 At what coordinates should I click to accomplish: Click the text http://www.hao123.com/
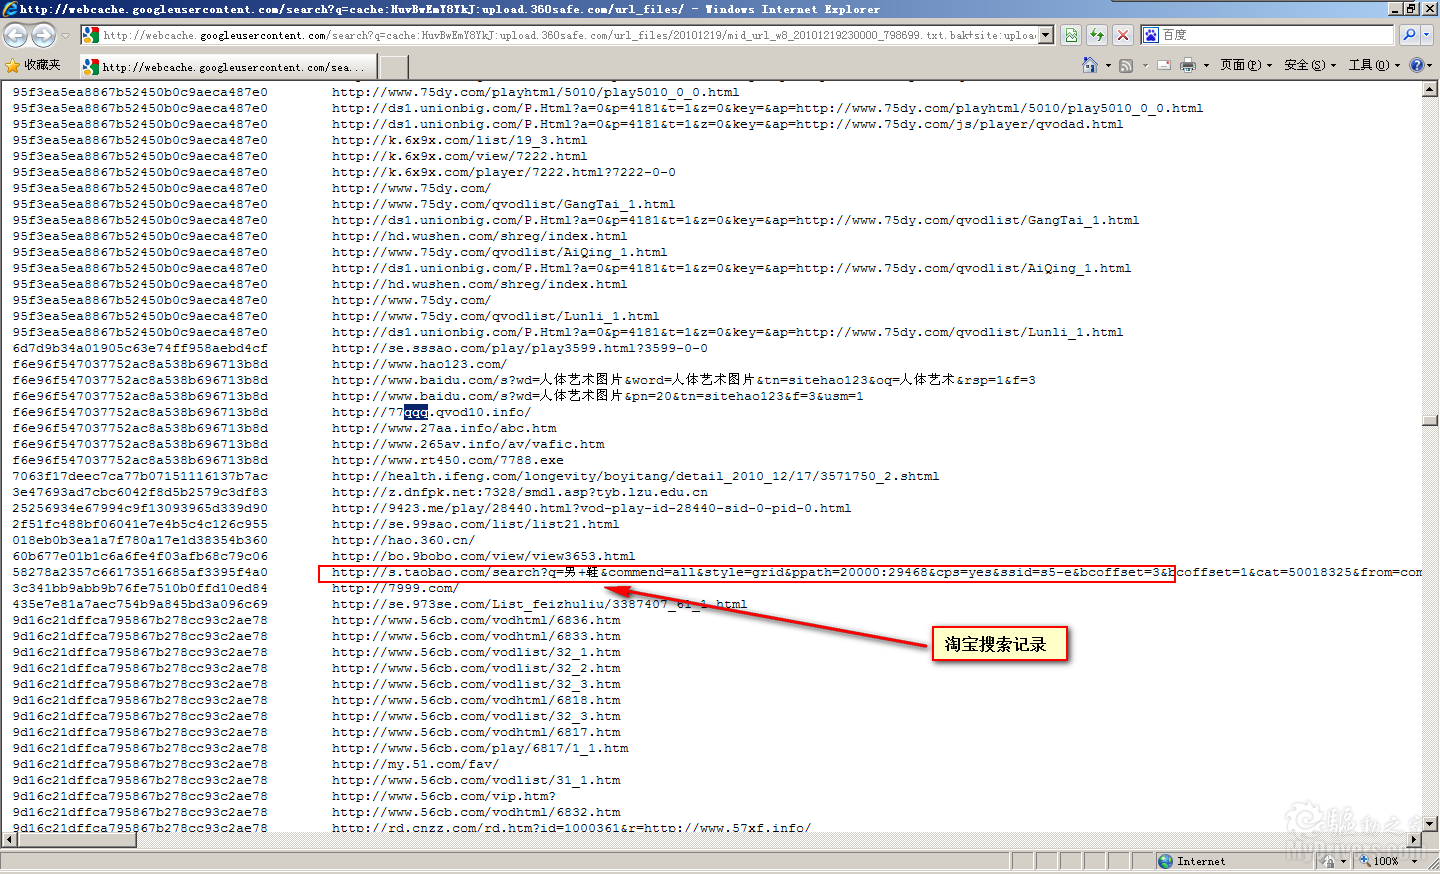click(x=419, y=364)
